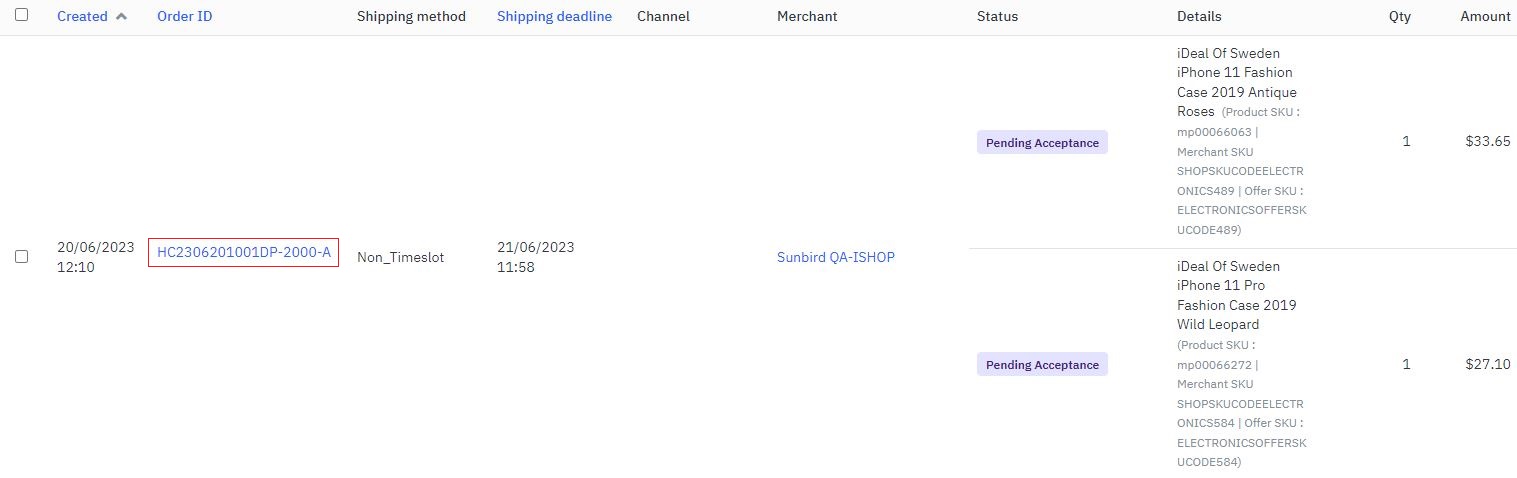Sort by Shipping deadline column header
The width and height of the screenshot is (1517, 478).
[x=554, y=17]
